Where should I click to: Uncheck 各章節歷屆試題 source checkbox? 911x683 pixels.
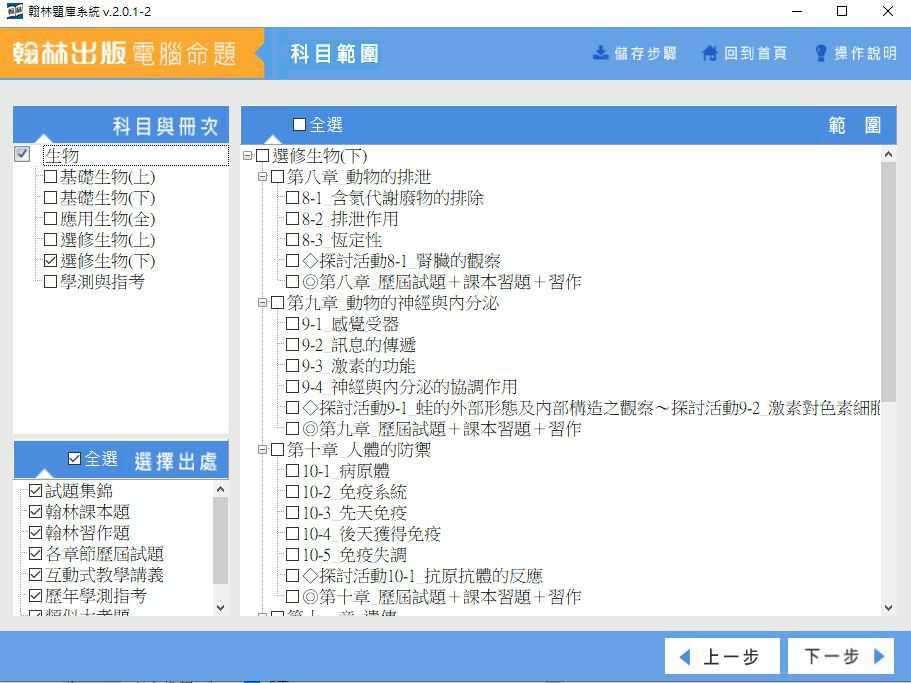coord(35,553)
